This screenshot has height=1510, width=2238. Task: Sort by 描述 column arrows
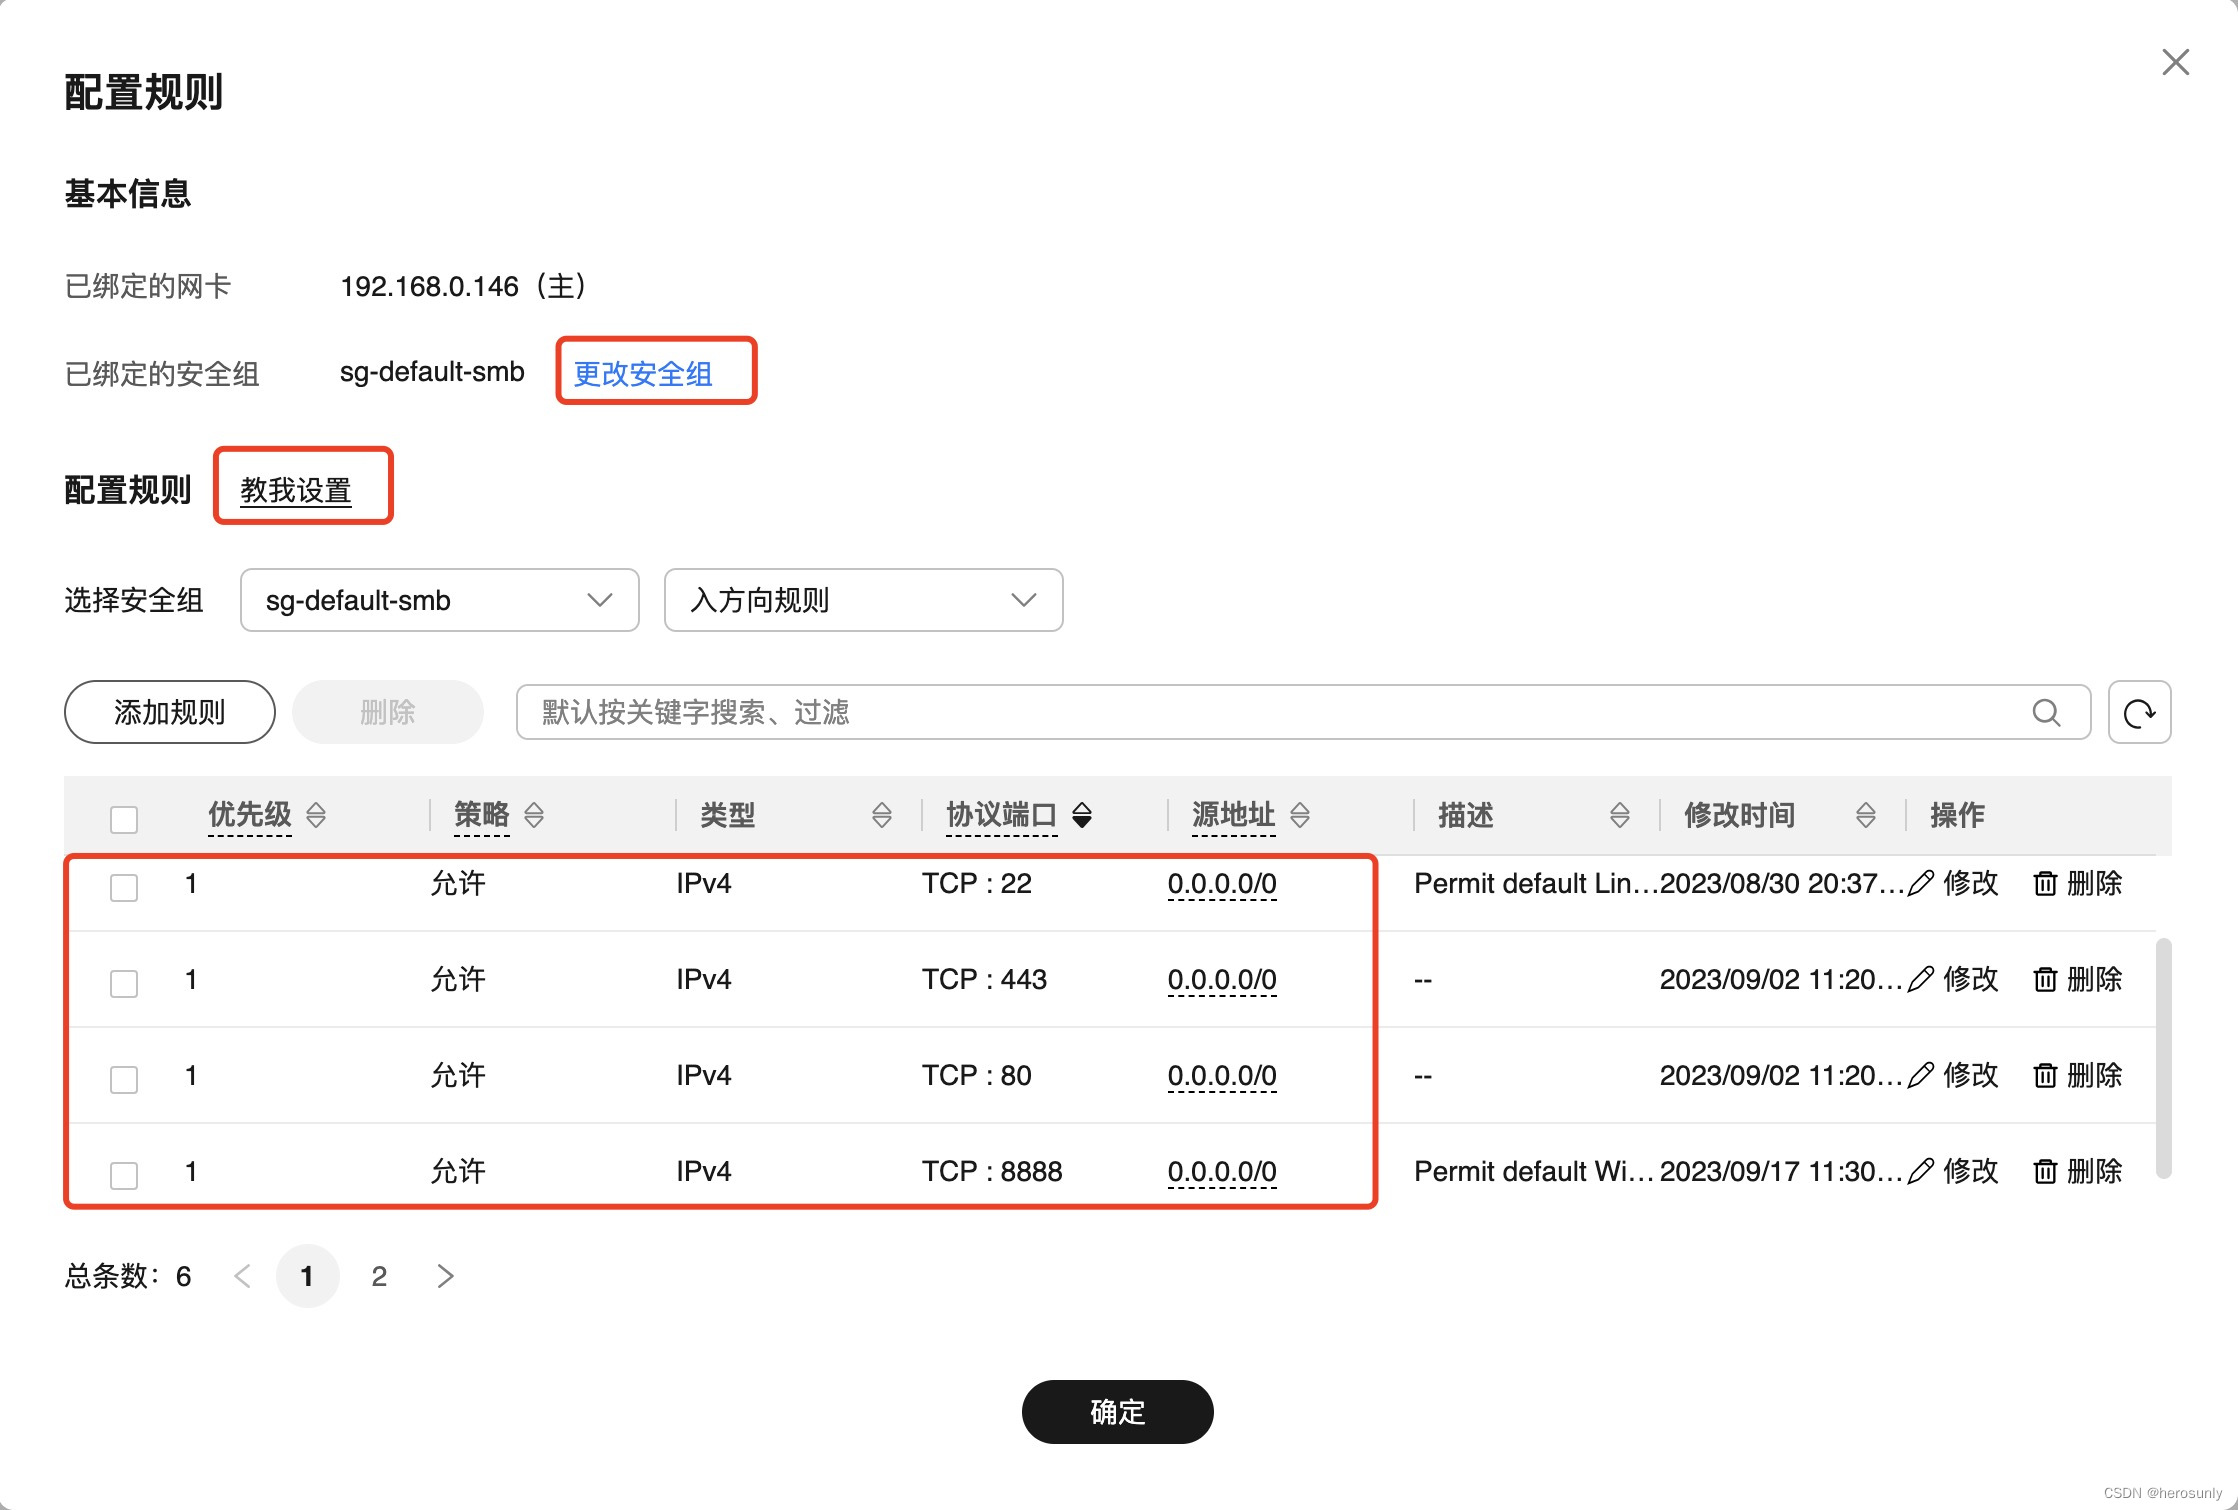pos(1619,815)
